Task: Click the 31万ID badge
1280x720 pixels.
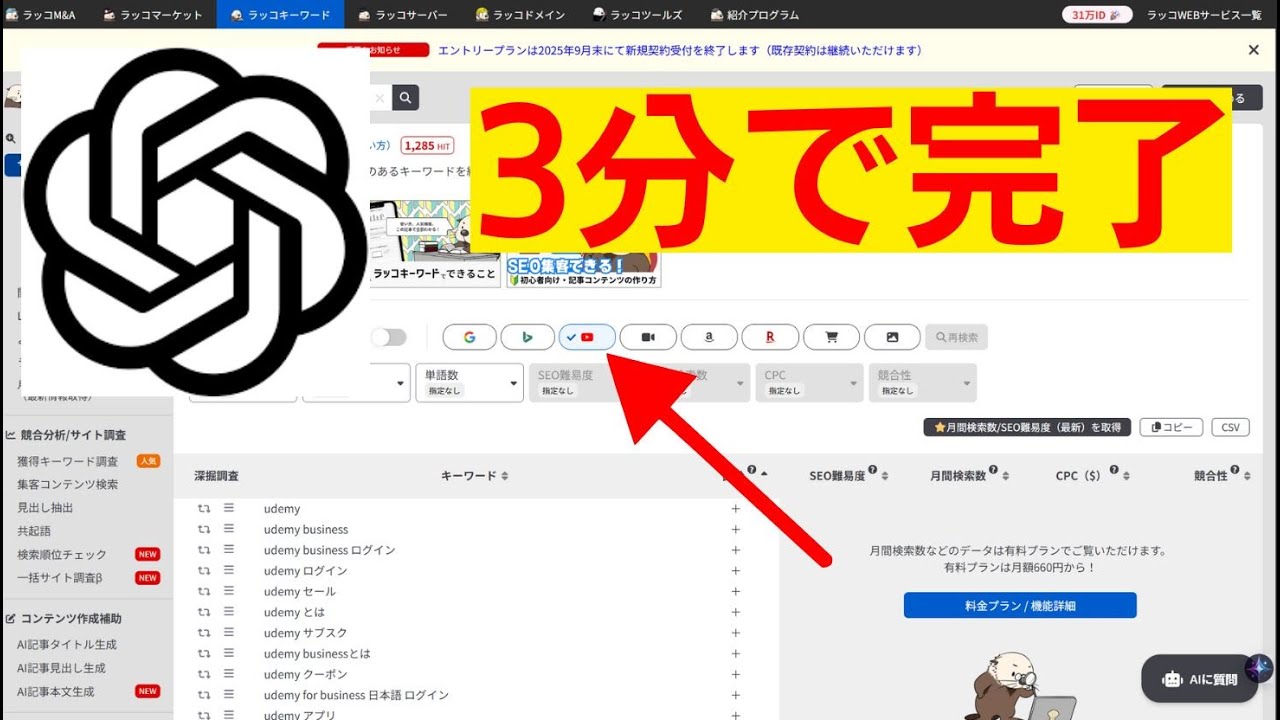Action: 1097,15
